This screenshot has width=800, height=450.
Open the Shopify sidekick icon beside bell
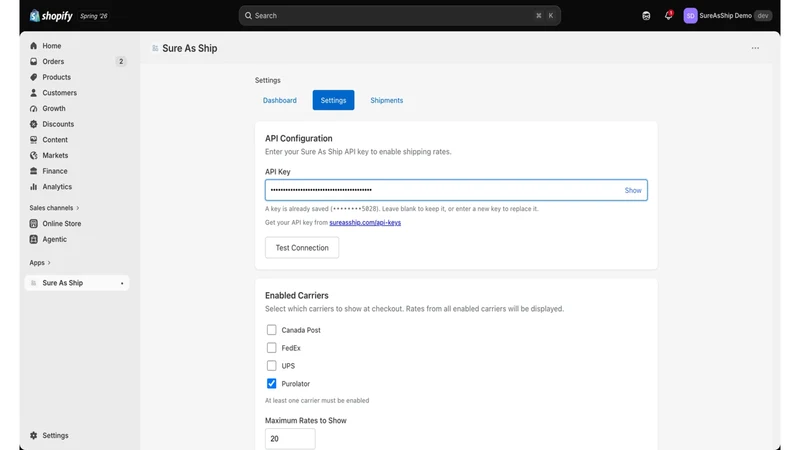(646, 16)
